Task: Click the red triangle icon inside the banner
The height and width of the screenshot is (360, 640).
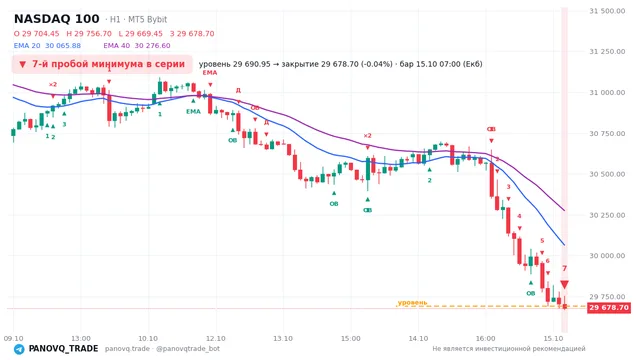Action: (x=23, y=64)
